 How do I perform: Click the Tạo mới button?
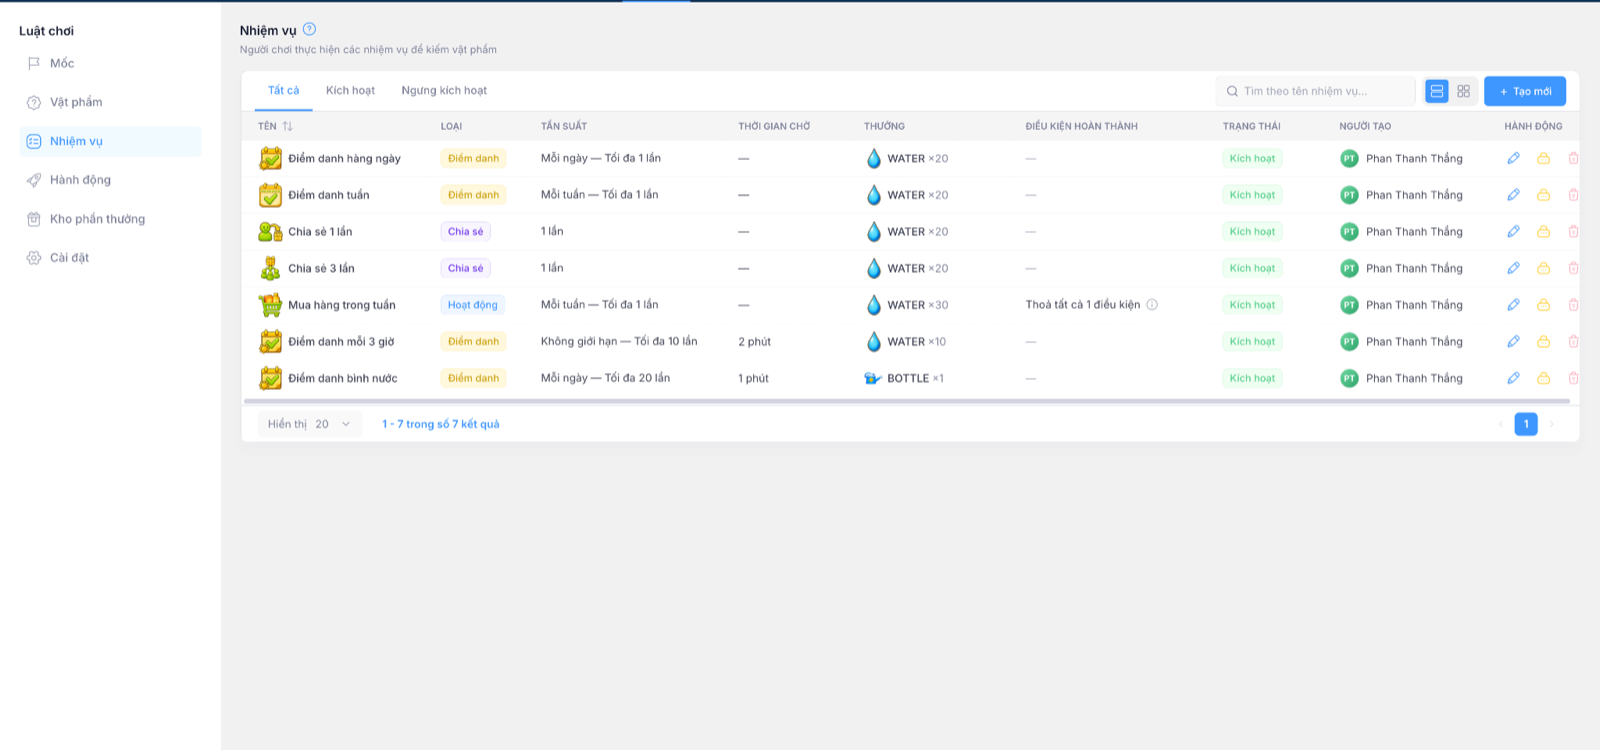click(1525, 91)
